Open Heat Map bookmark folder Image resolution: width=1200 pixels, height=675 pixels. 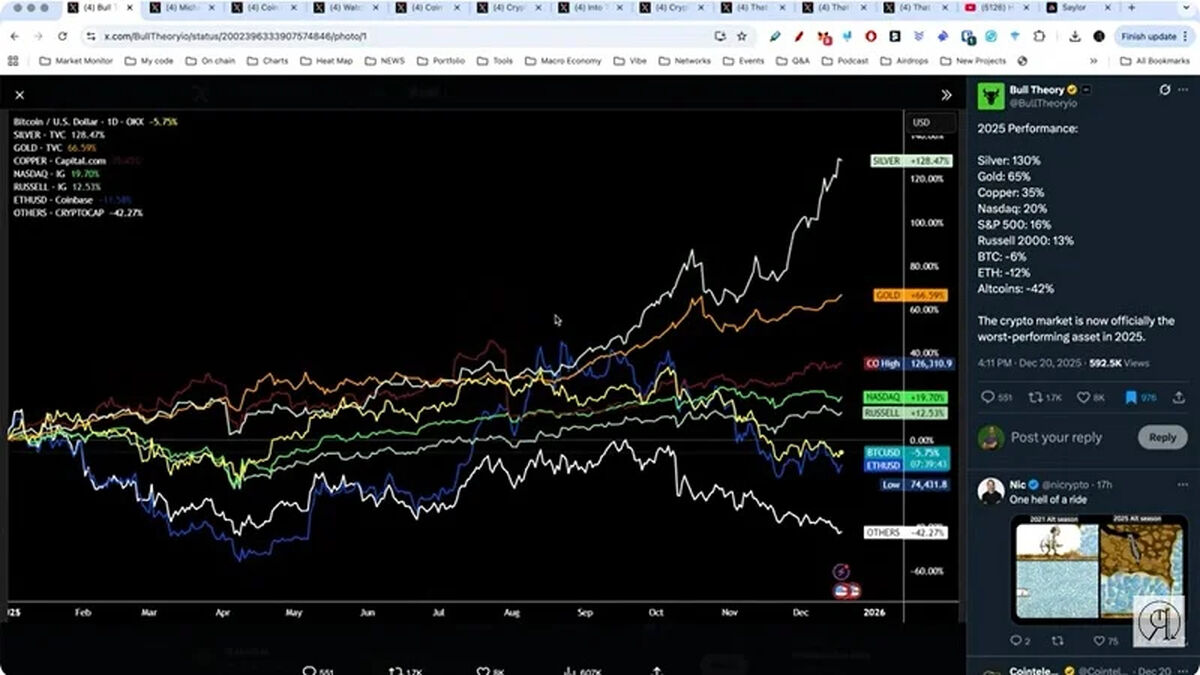326,61
